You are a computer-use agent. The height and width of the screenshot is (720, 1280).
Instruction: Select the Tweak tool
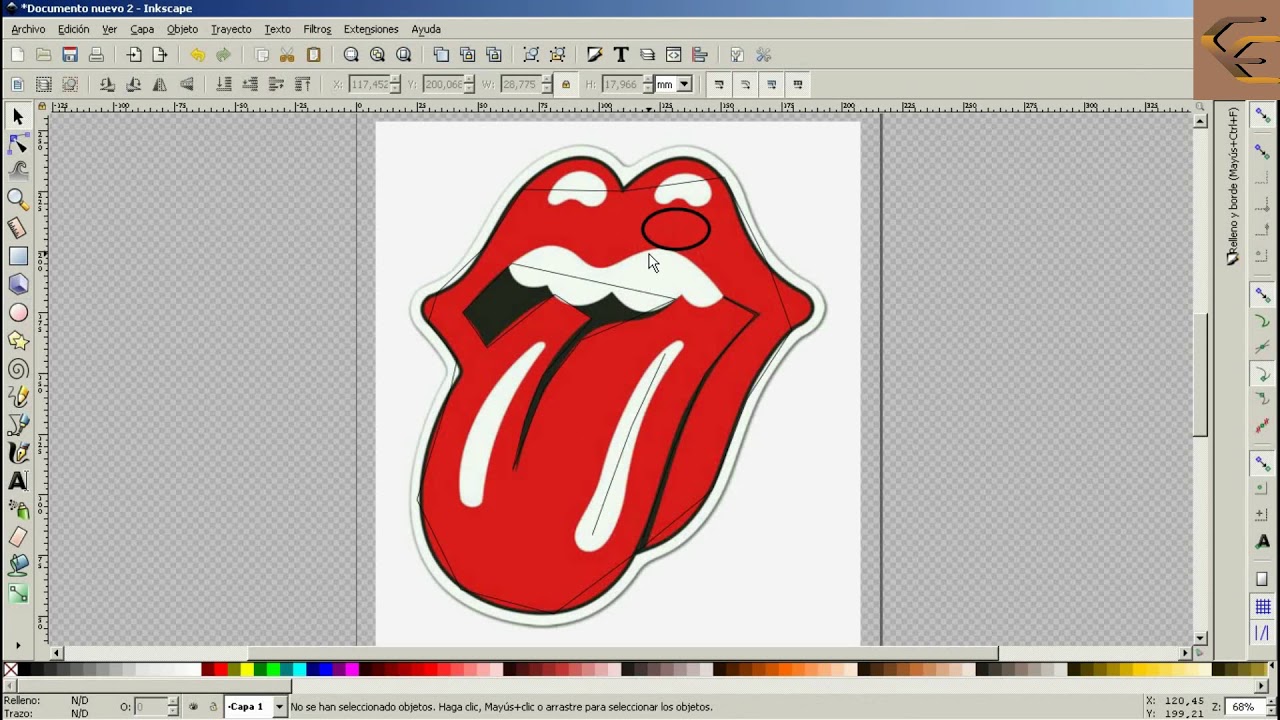(18, 170)
